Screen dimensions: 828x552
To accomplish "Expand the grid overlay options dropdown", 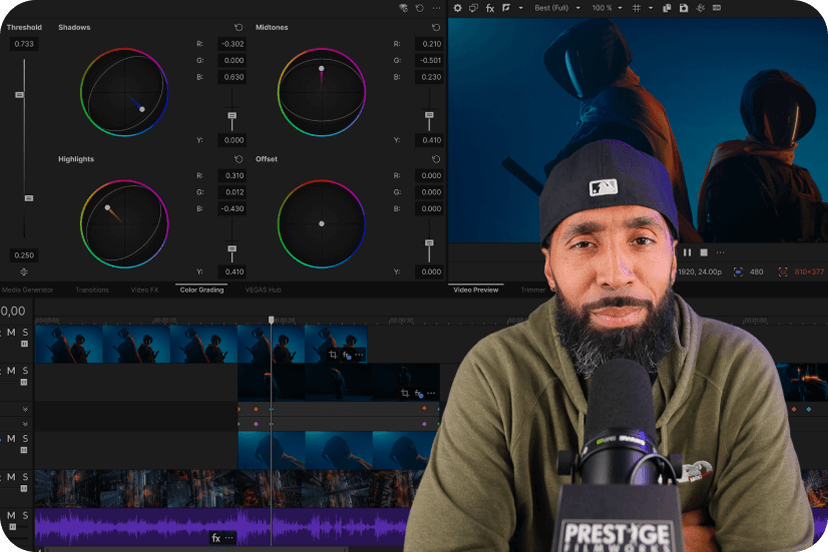I will point(650,8).
